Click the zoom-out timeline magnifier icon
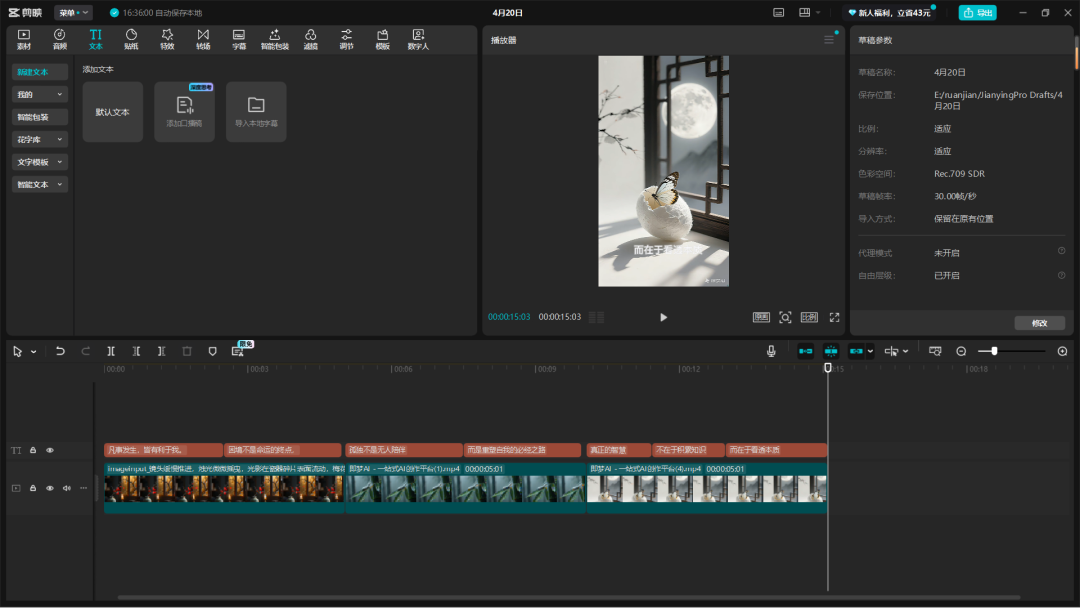 tap(961, 351)
